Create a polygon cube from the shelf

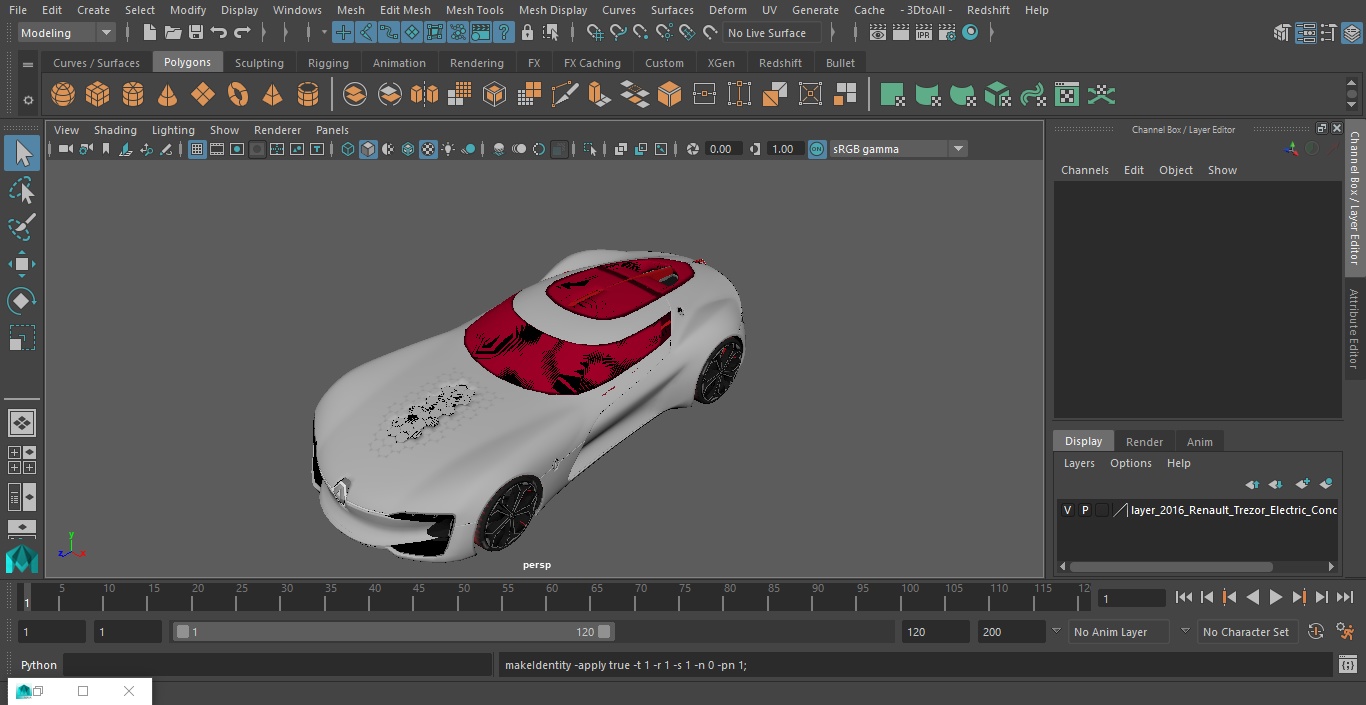98,95
